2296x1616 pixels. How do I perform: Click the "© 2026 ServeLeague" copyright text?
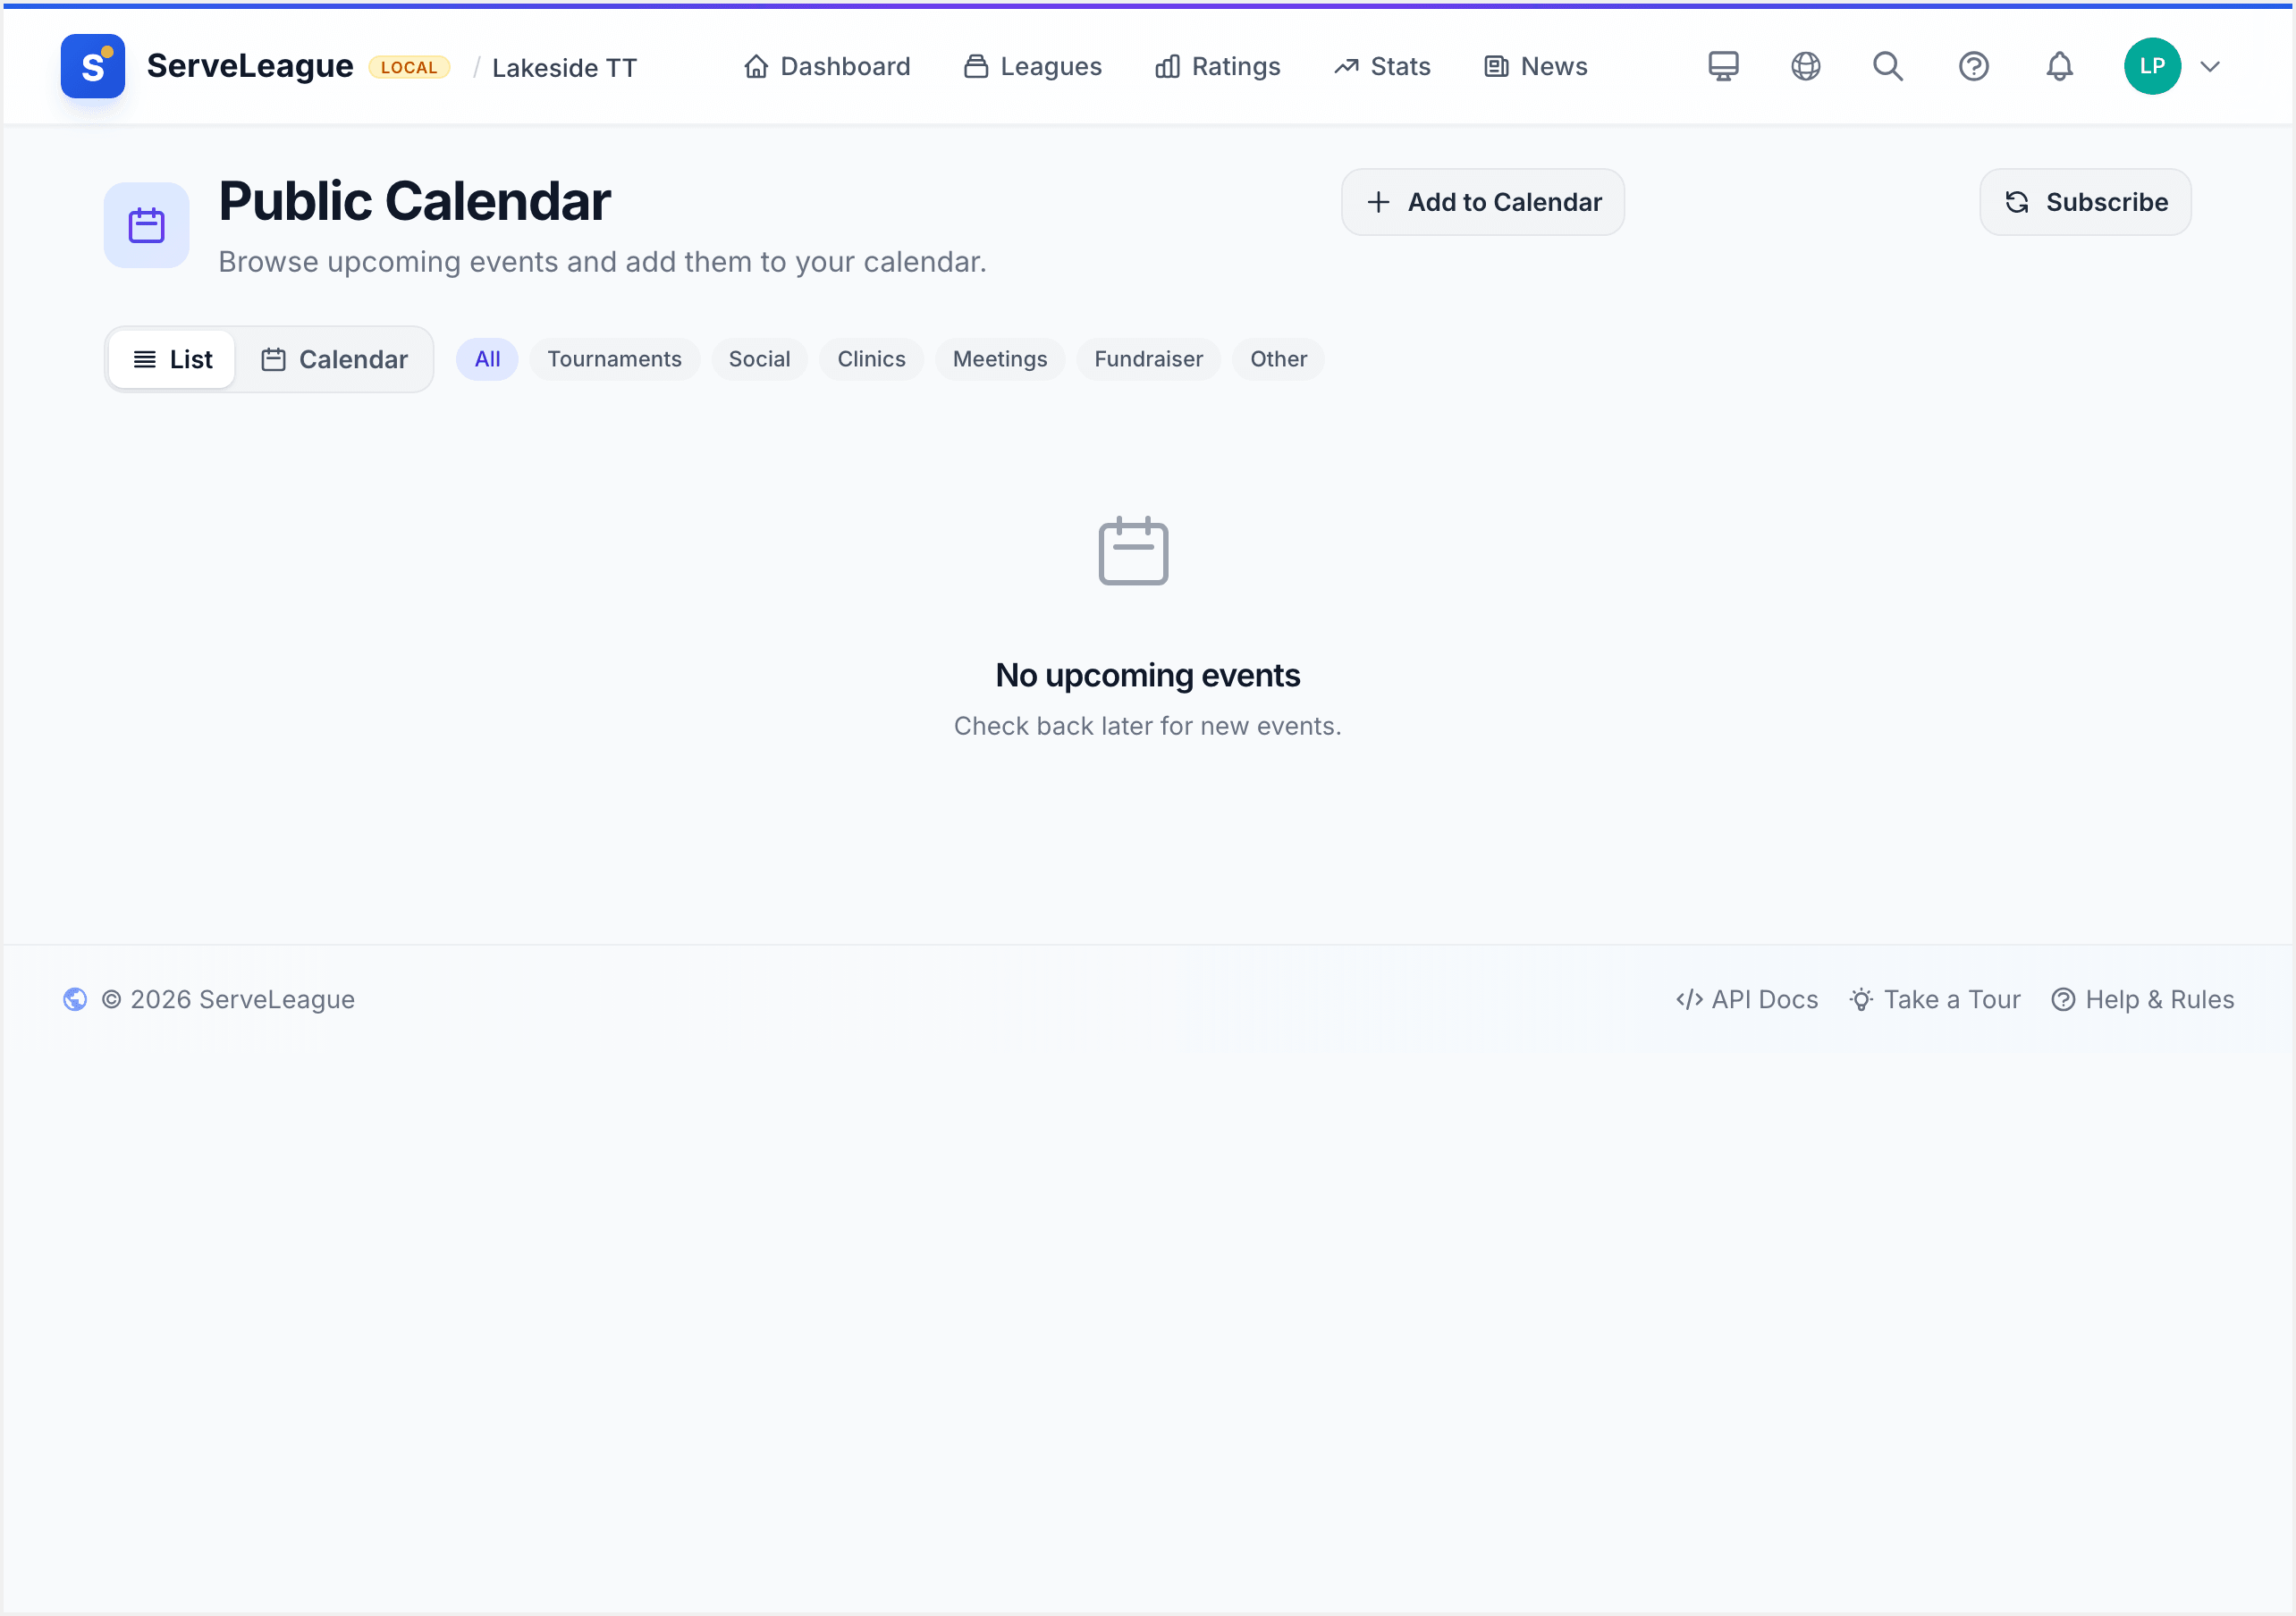coord(228,999)
